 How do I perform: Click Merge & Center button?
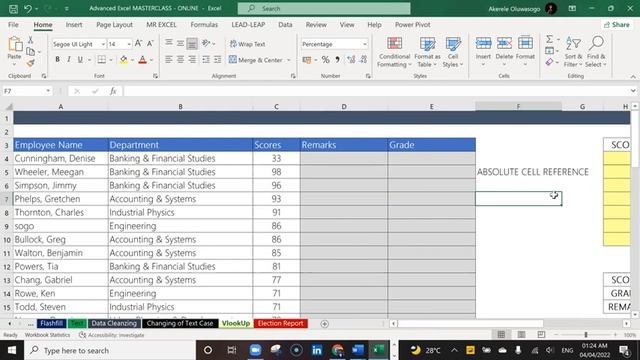click(x=256, y=60)
